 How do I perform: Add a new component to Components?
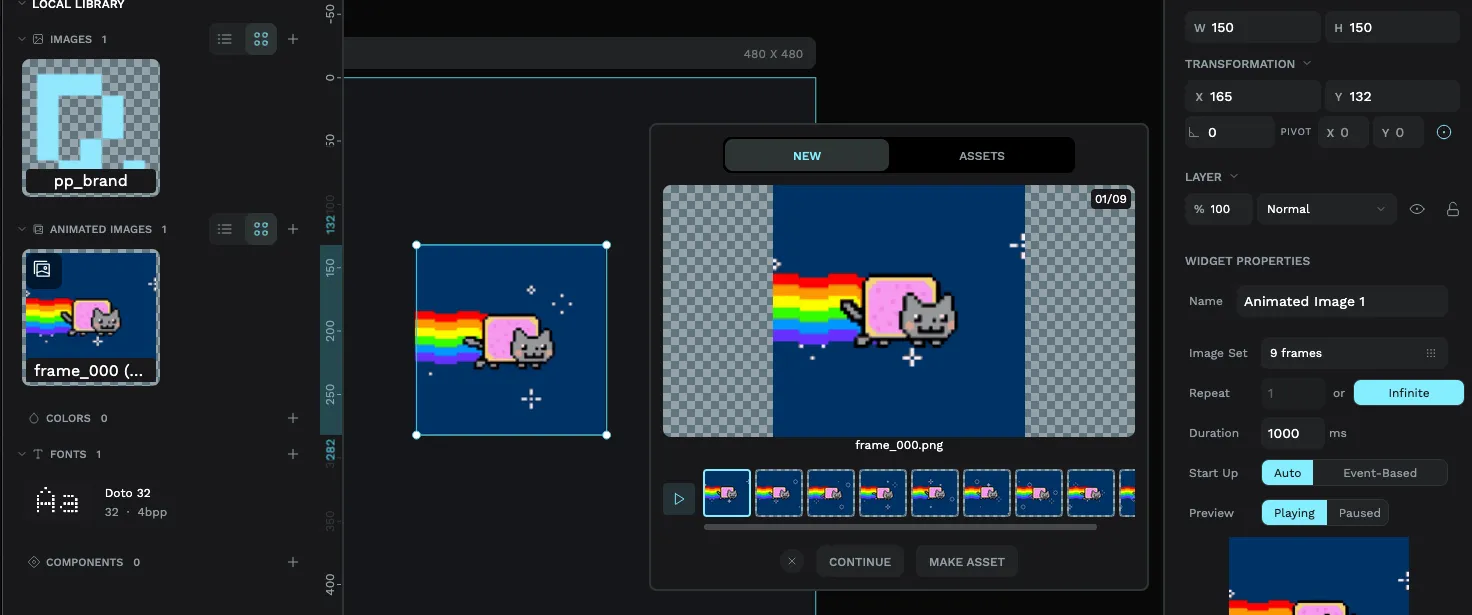pos(293,562)
